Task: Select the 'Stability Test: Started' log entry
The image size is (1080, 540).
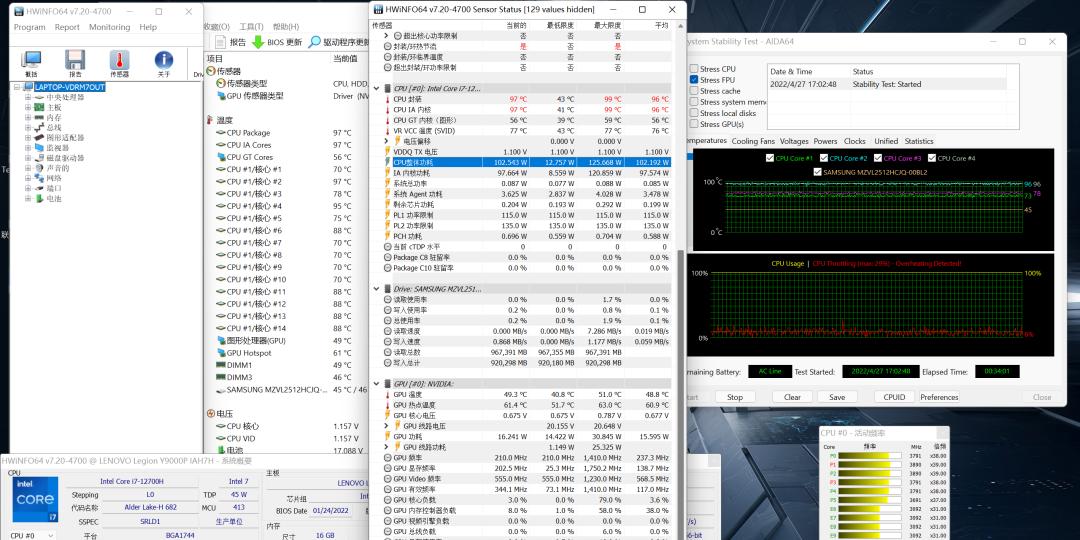Action: [886, 84]
